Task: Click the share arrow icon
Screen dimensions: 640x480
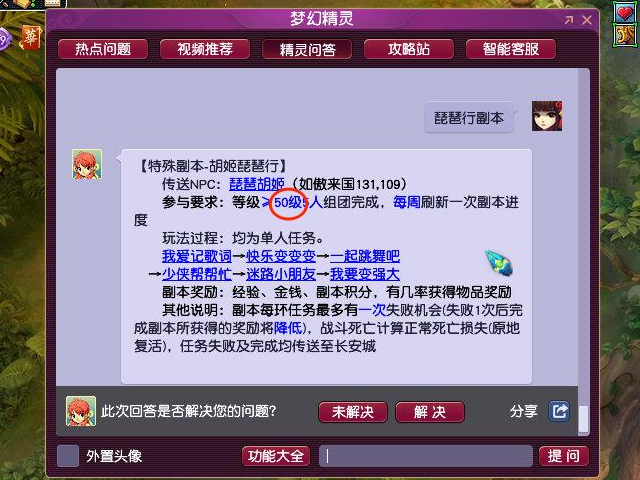Action: [x=559, y=411]
